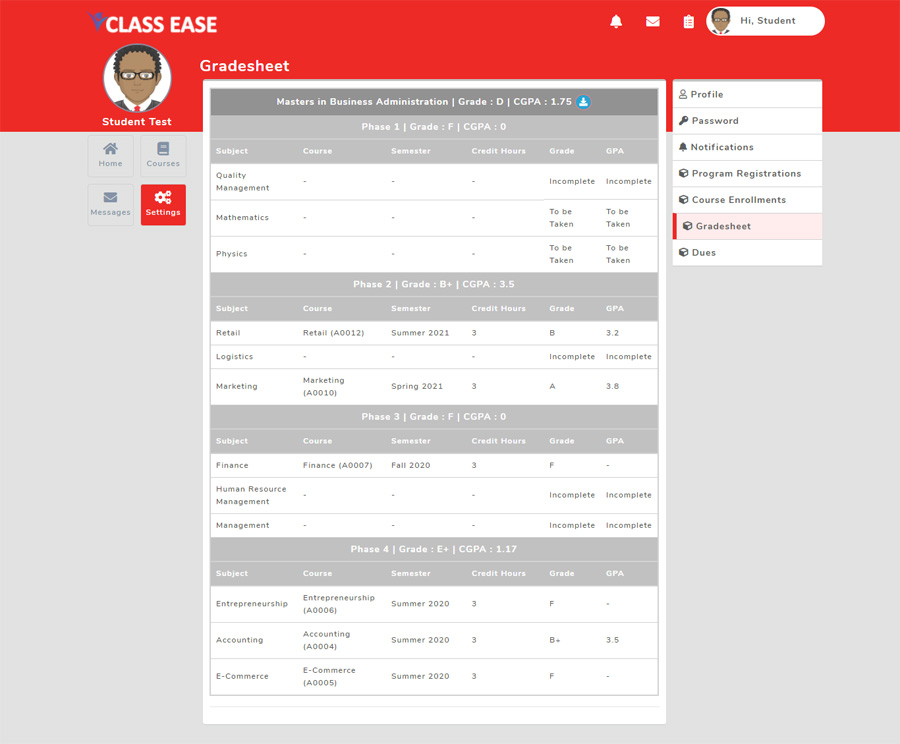Image resolution: width=900 pixels, height=744 pixels.
Task: Click the person icon beside Profile
Action: click(x=685, y=94)
